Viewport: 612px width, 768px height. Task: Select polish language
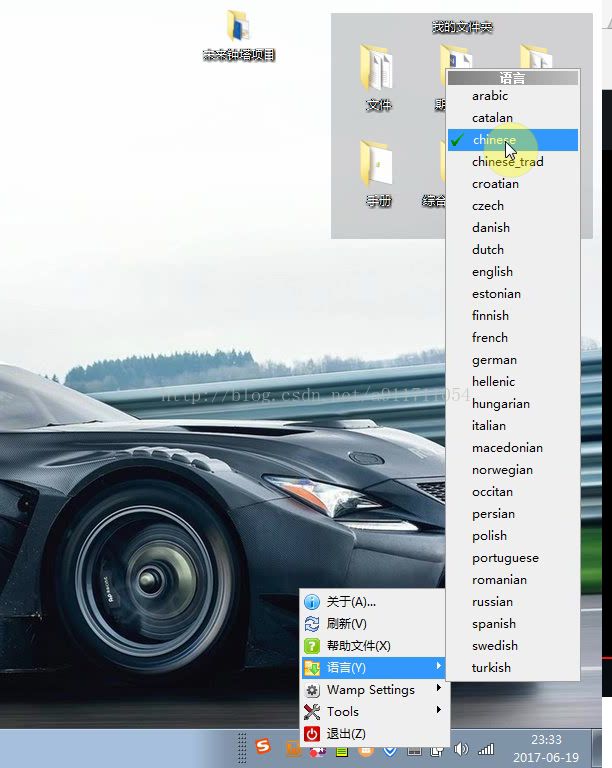(x=513, y=536)
